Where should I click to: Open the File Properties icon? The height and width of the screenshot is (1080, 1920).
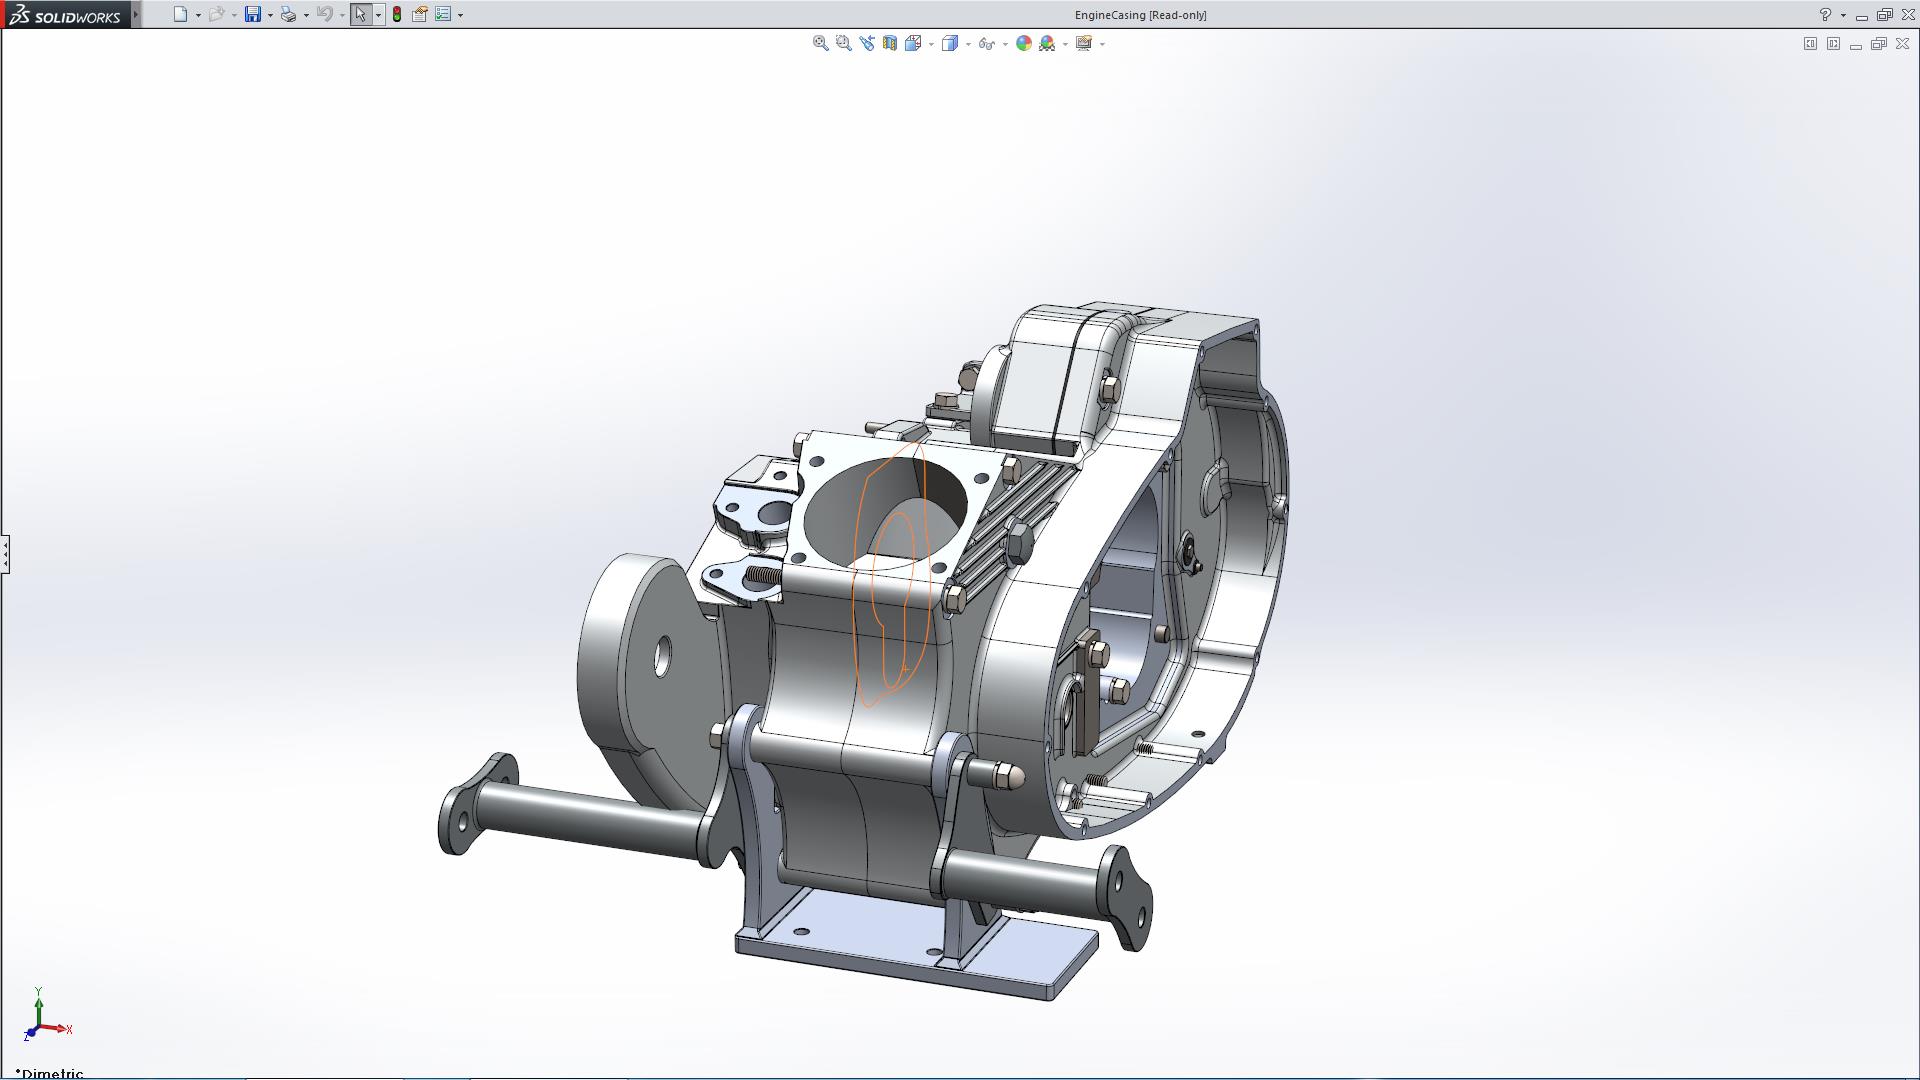click(x=420, y=14)
